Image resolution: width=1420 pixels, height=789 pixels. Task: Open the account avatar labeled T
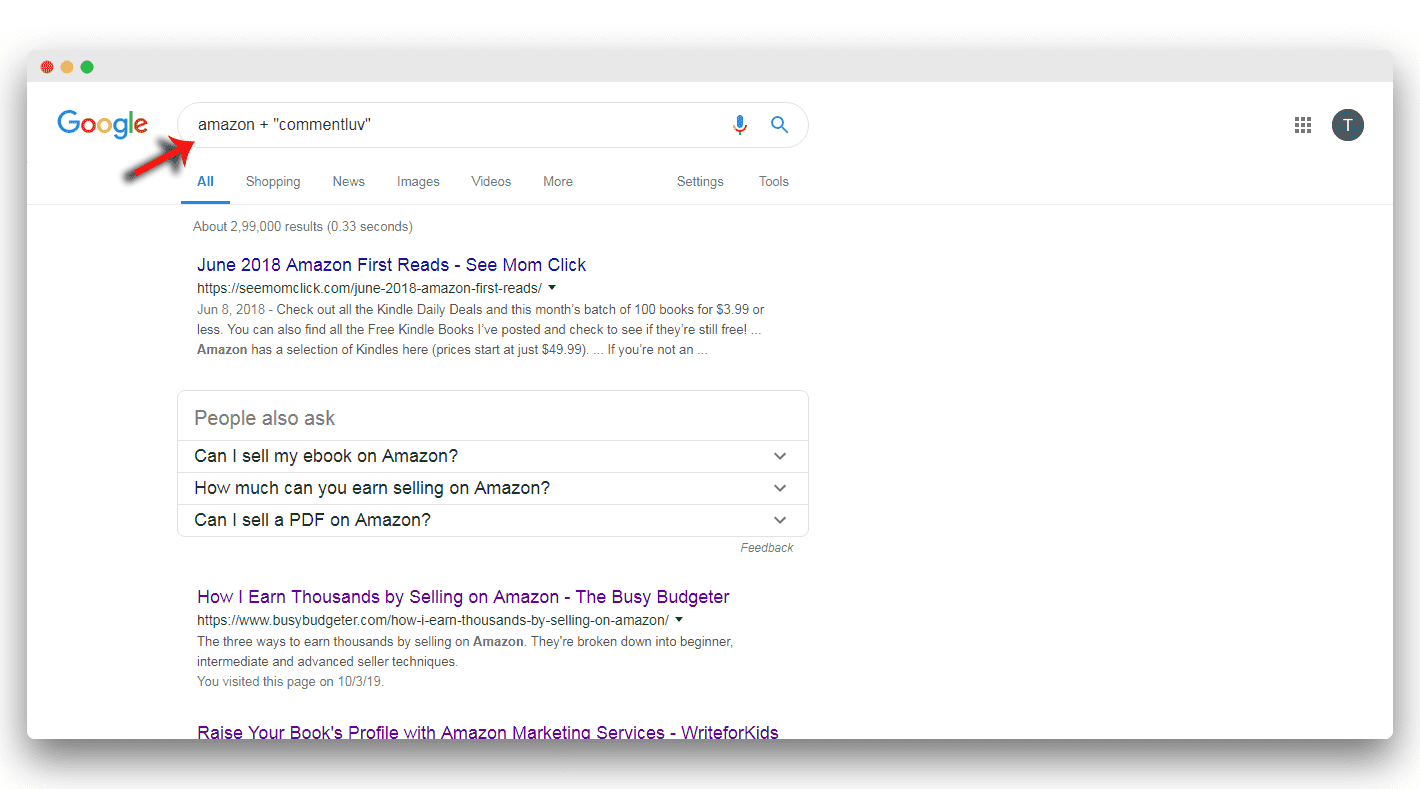click(1348, 125)
